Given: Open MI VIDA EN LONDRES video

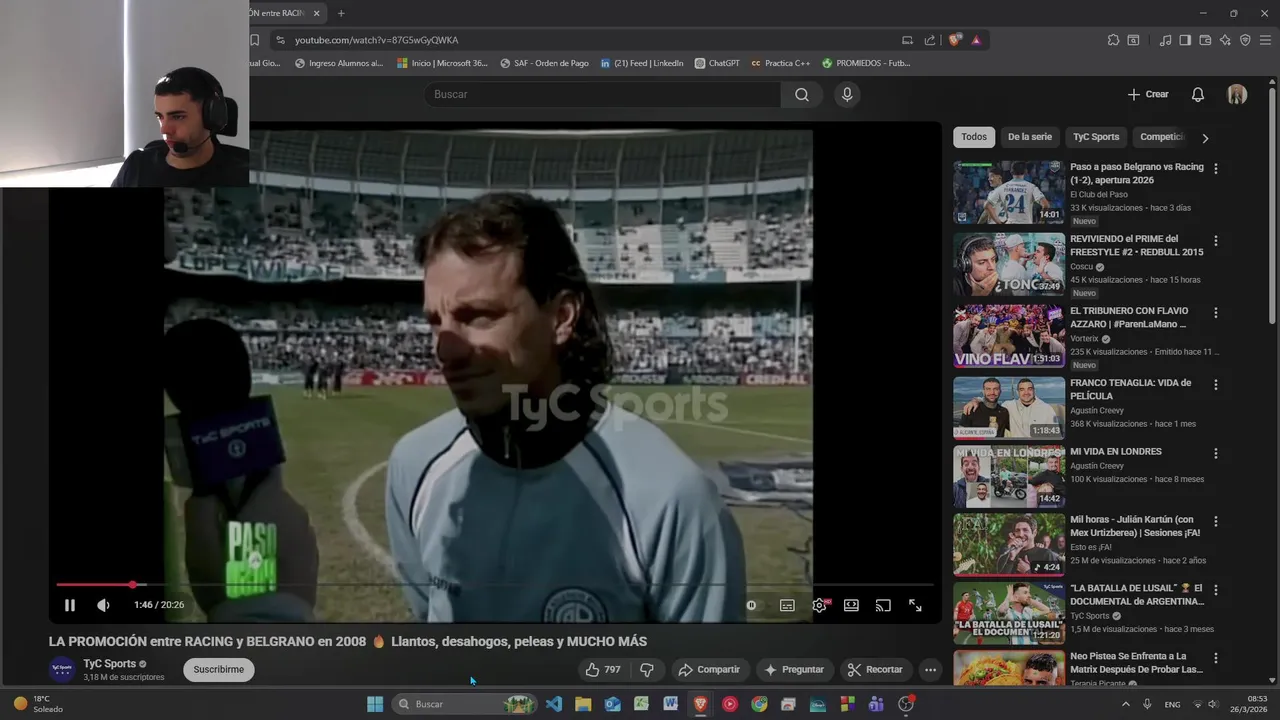Looking at the screenshot, I should point(1009,476).
